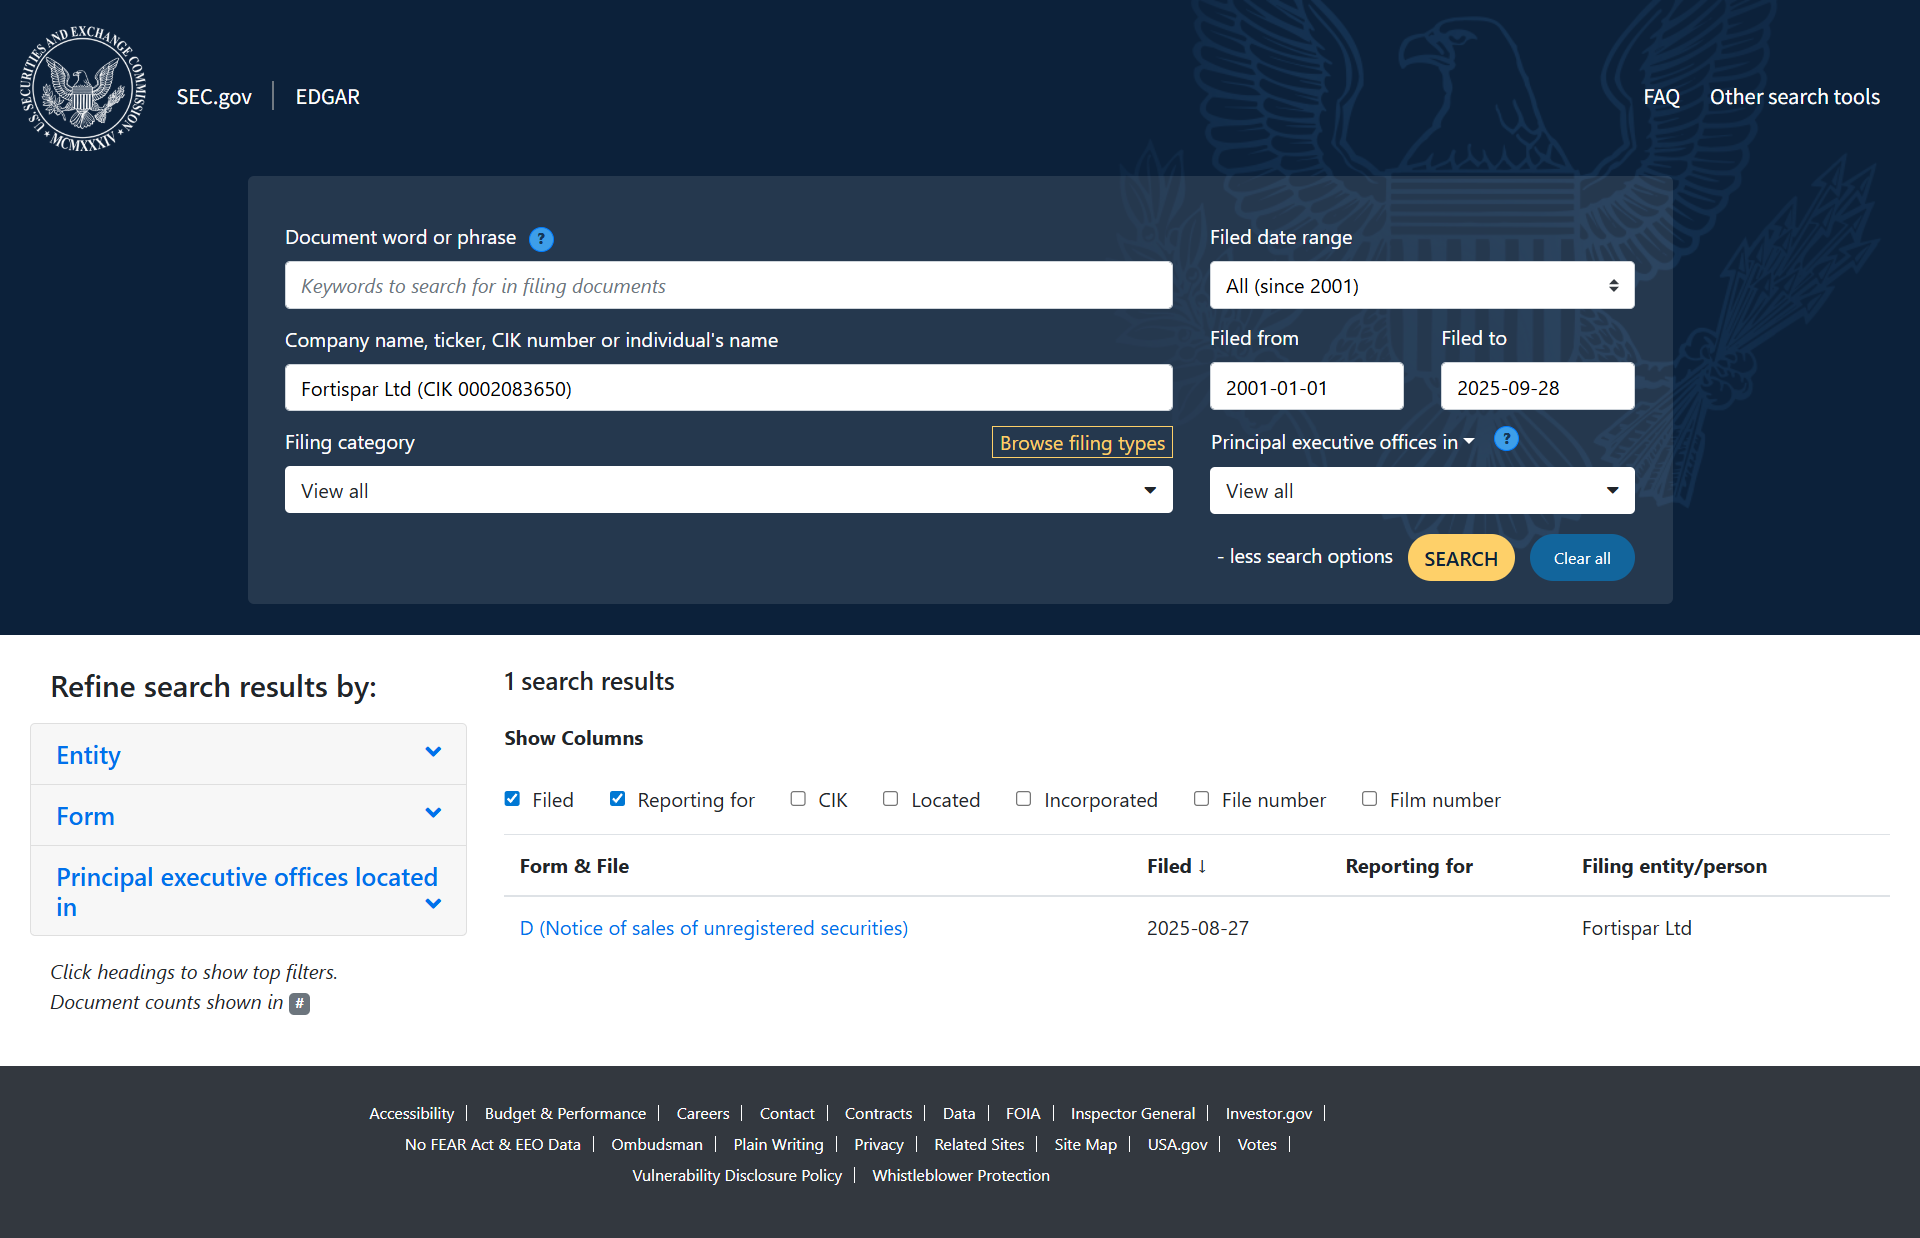Enable the Film number column checkbox
The width and height of the screenshot is (1920, 1238).
[x=1369, y=799]
